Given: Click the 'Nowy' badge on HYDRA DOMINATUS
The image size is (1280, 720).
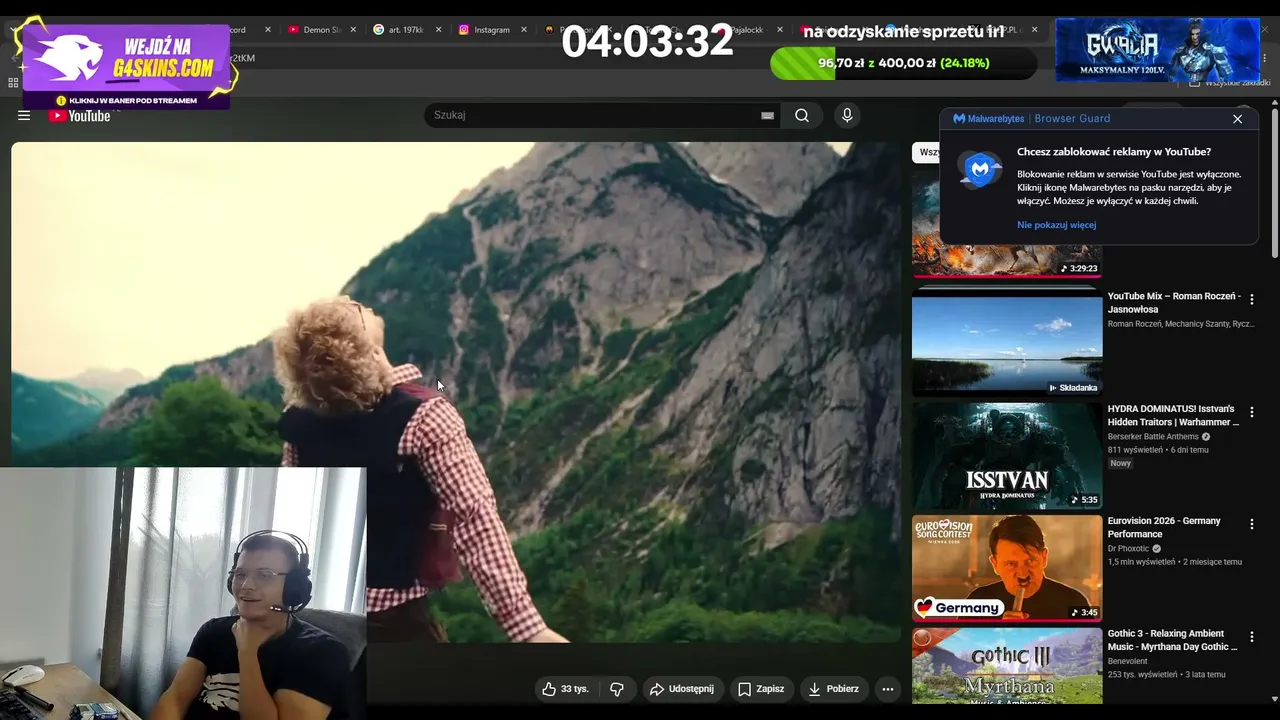Looking at the screenshot, I should 1120,463.
